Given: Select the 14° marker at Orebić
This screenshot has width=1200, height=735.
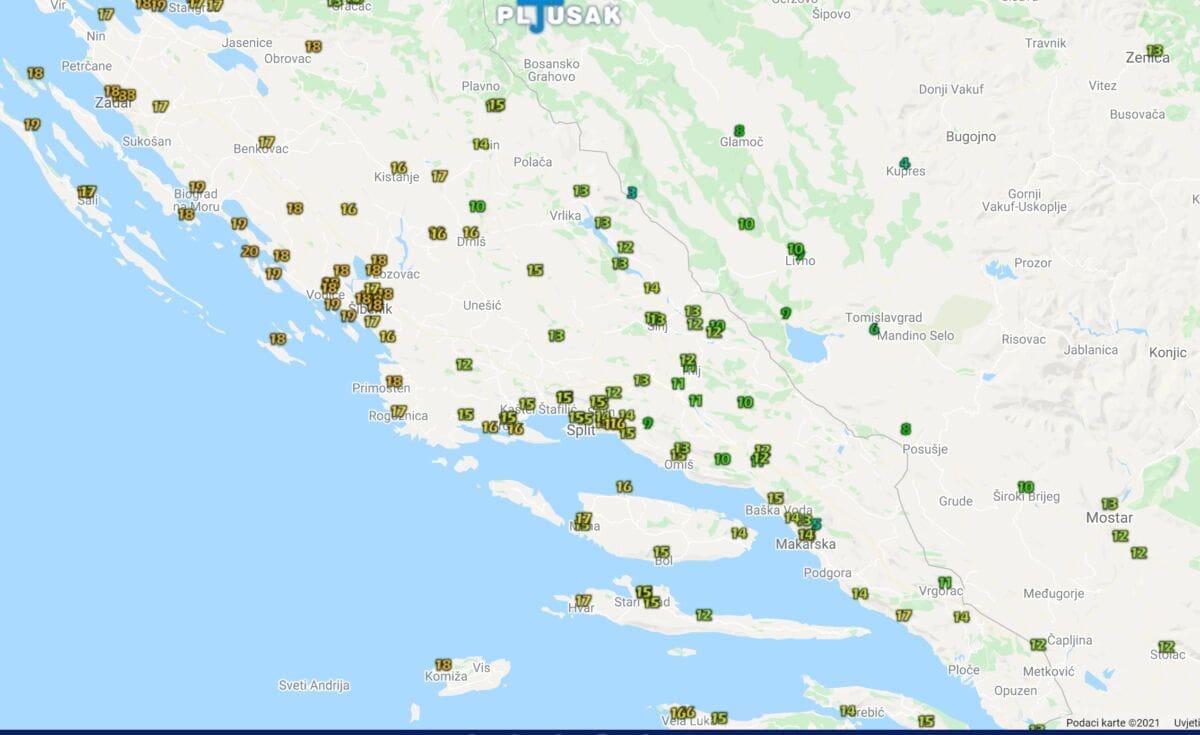Looking at the screenshot, I should coord(848,711).
